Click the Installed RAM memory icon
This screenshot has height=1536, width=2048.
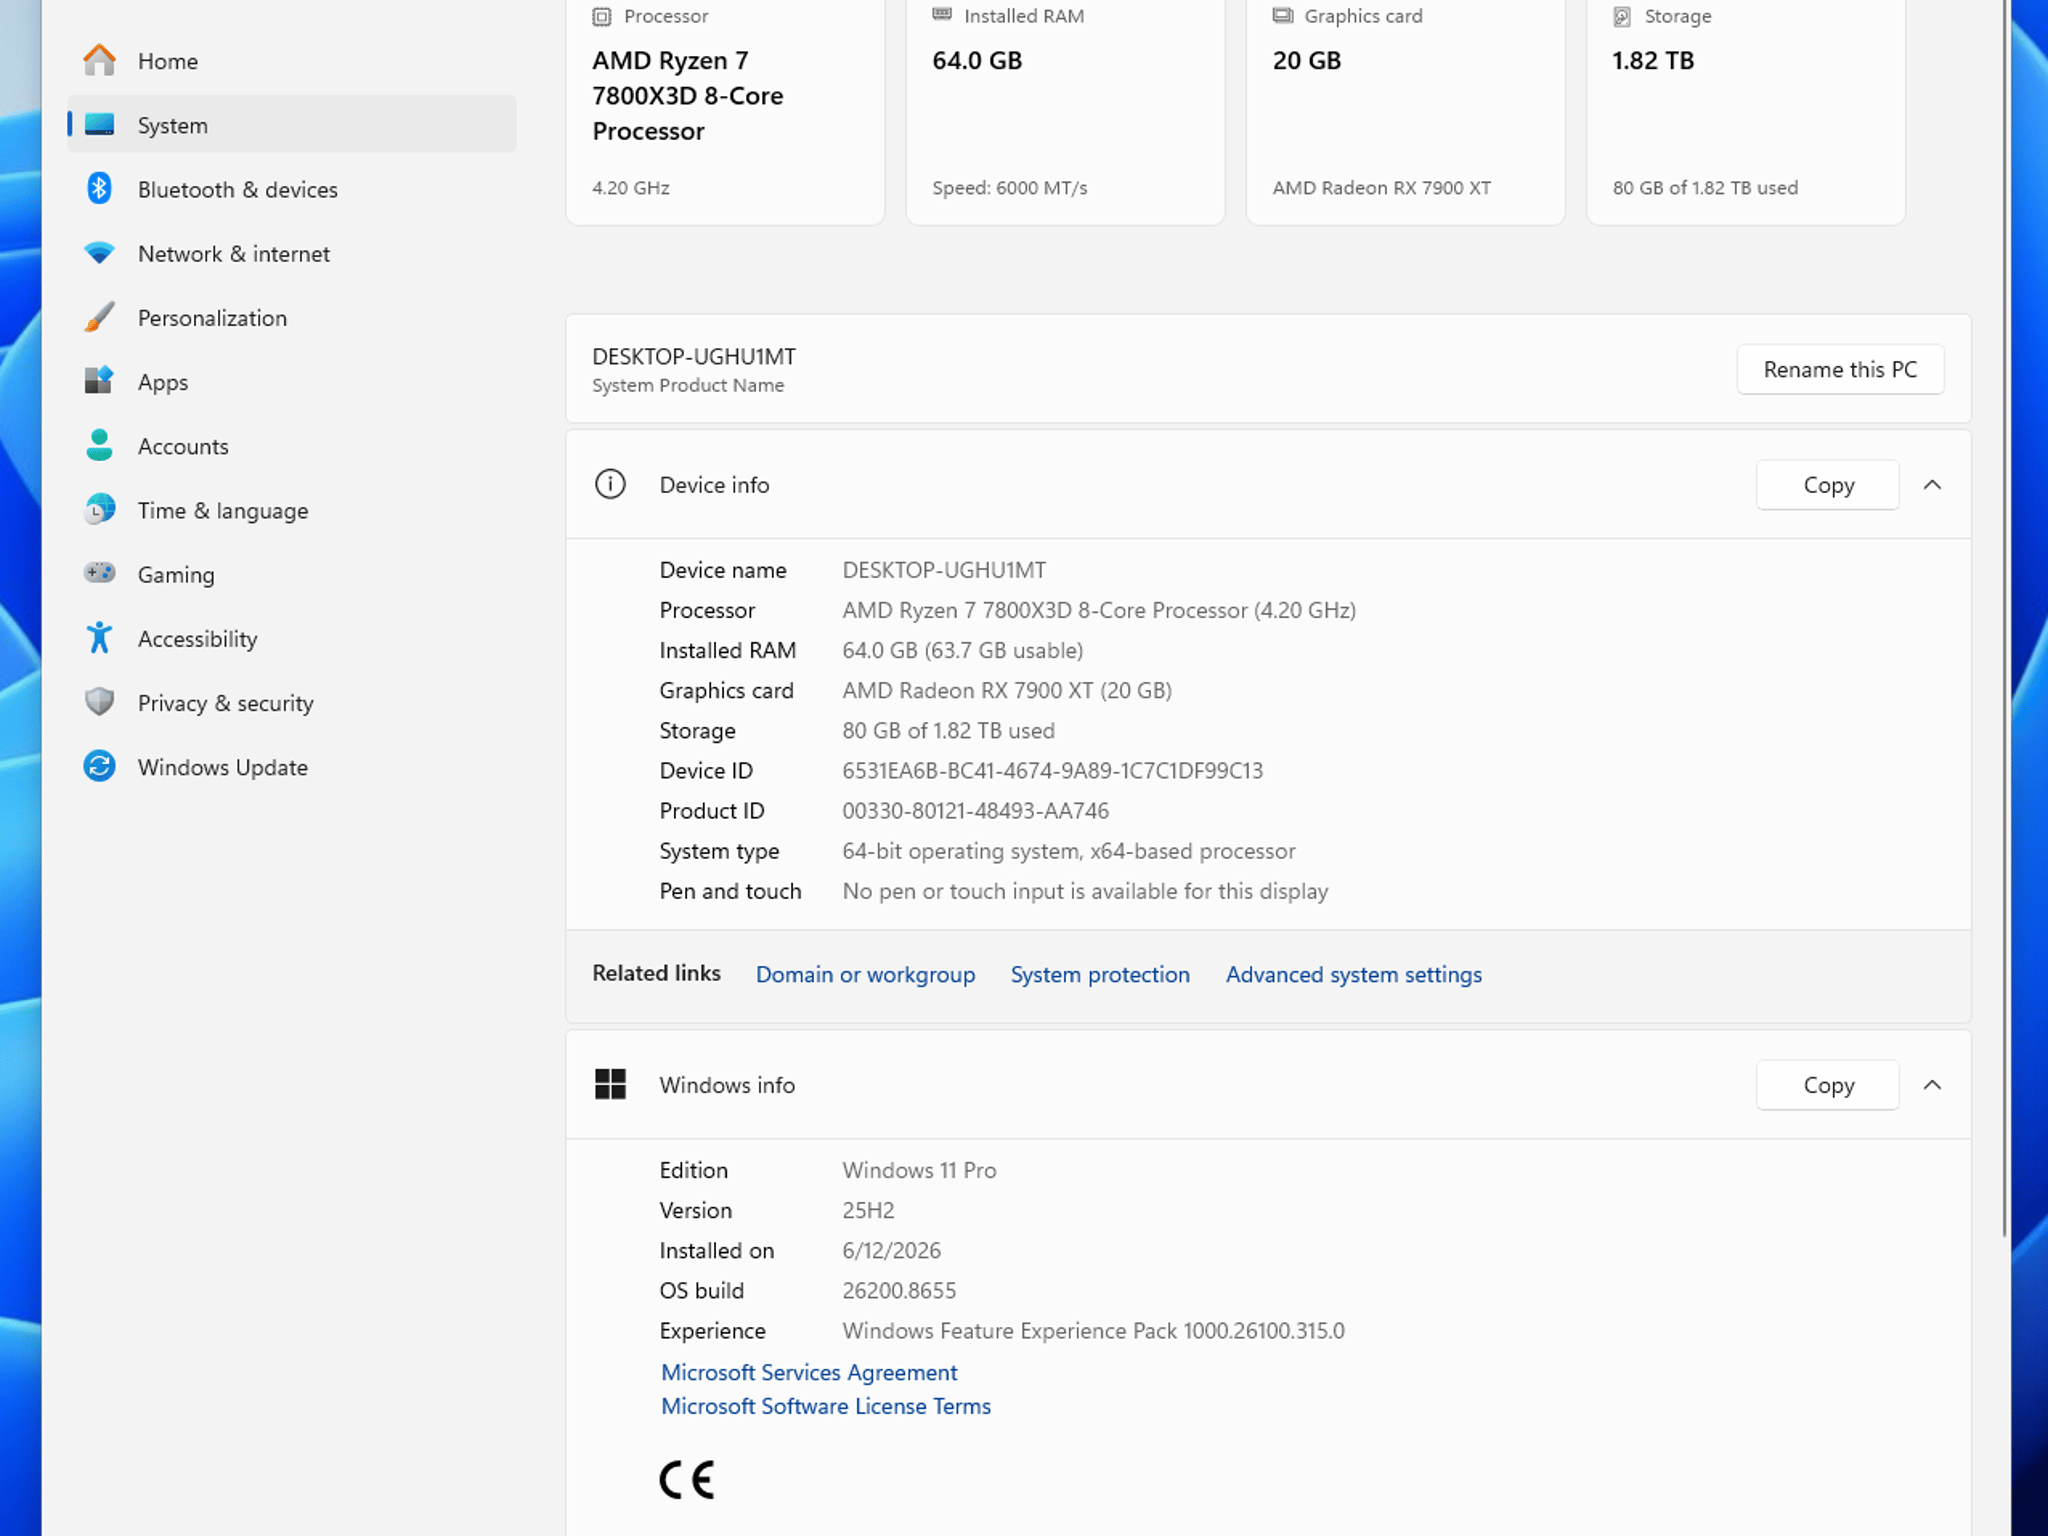(942, 15)
